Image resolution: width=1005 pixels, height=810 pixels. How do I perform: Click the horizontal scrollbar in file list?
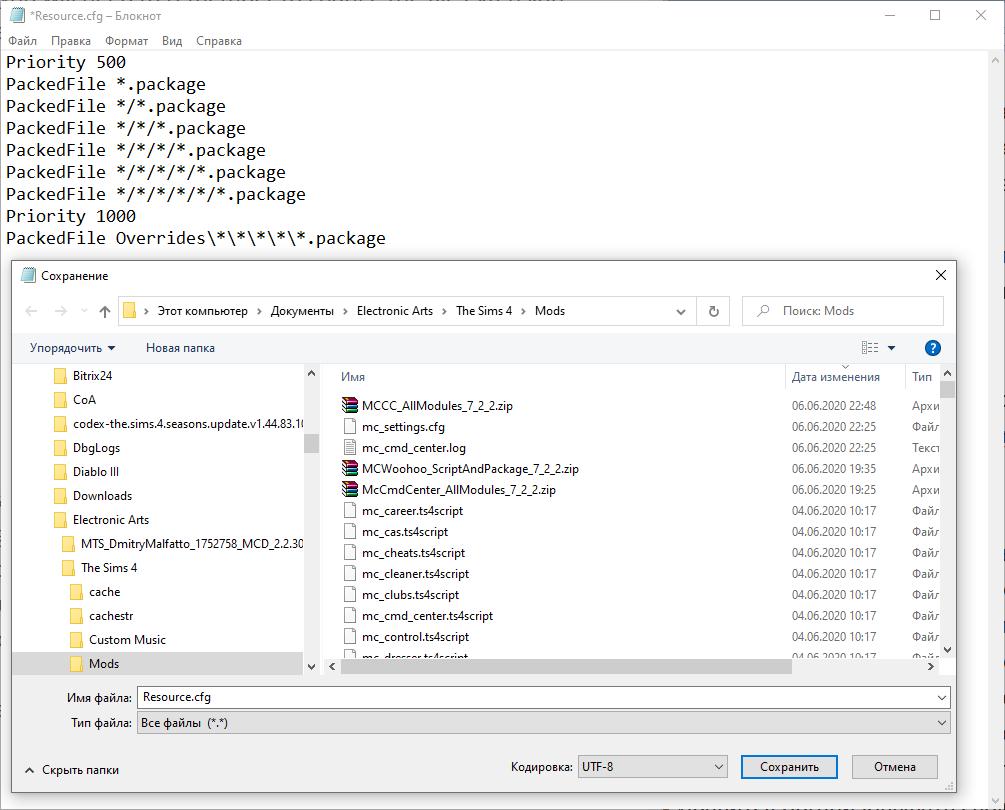click(x=565, y=666)
